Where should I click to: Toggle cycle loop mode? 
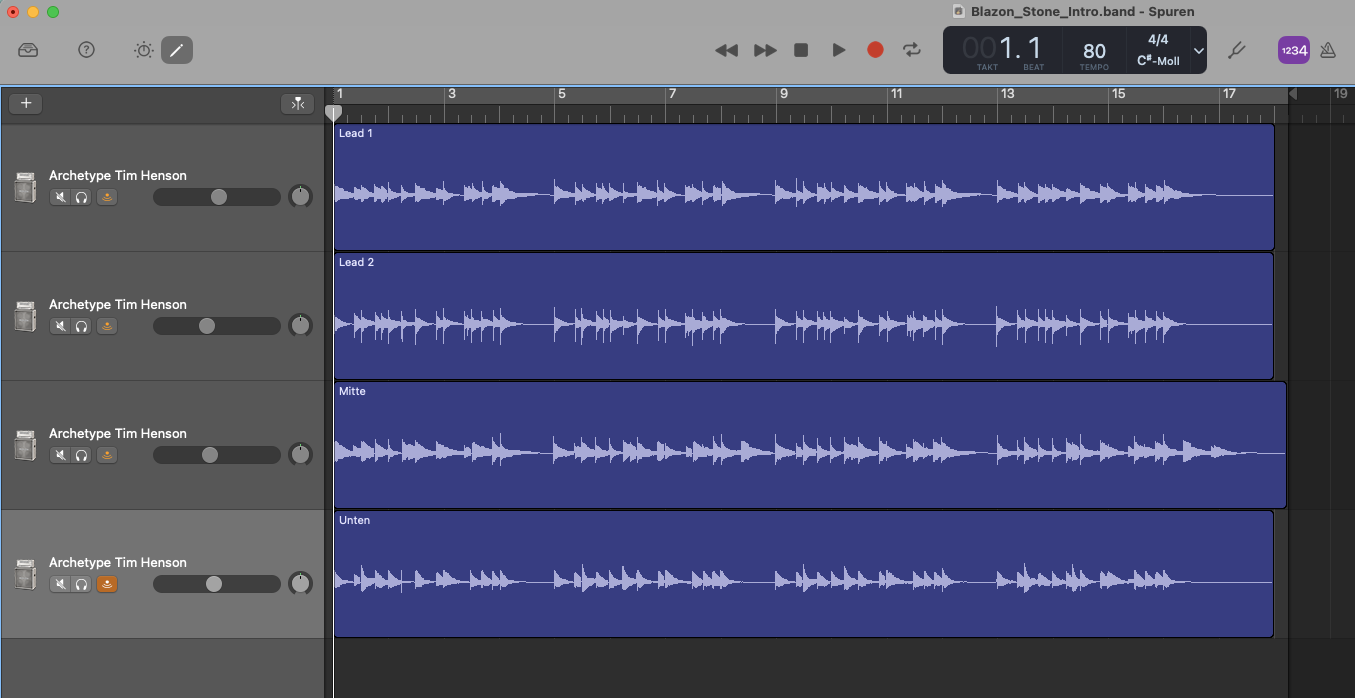pyautogui.click(x=911, y=50)
